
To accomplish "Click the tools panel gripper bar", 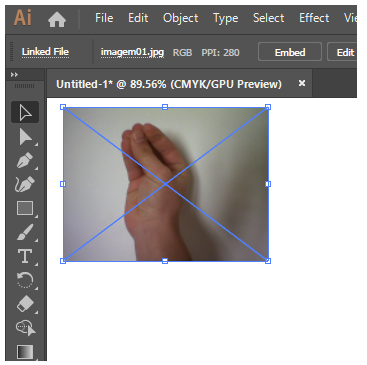I will [x=24, y=86].
